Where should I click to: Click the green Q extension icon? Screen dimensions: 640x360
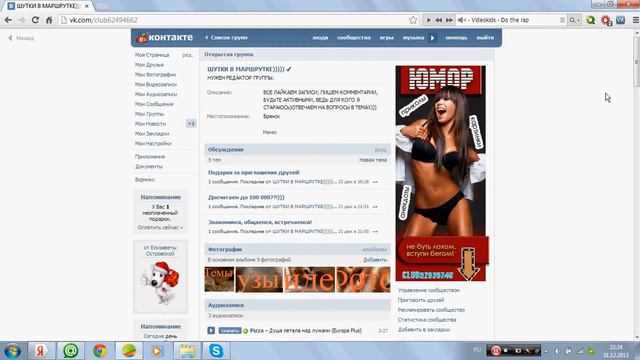coord(591,20)
